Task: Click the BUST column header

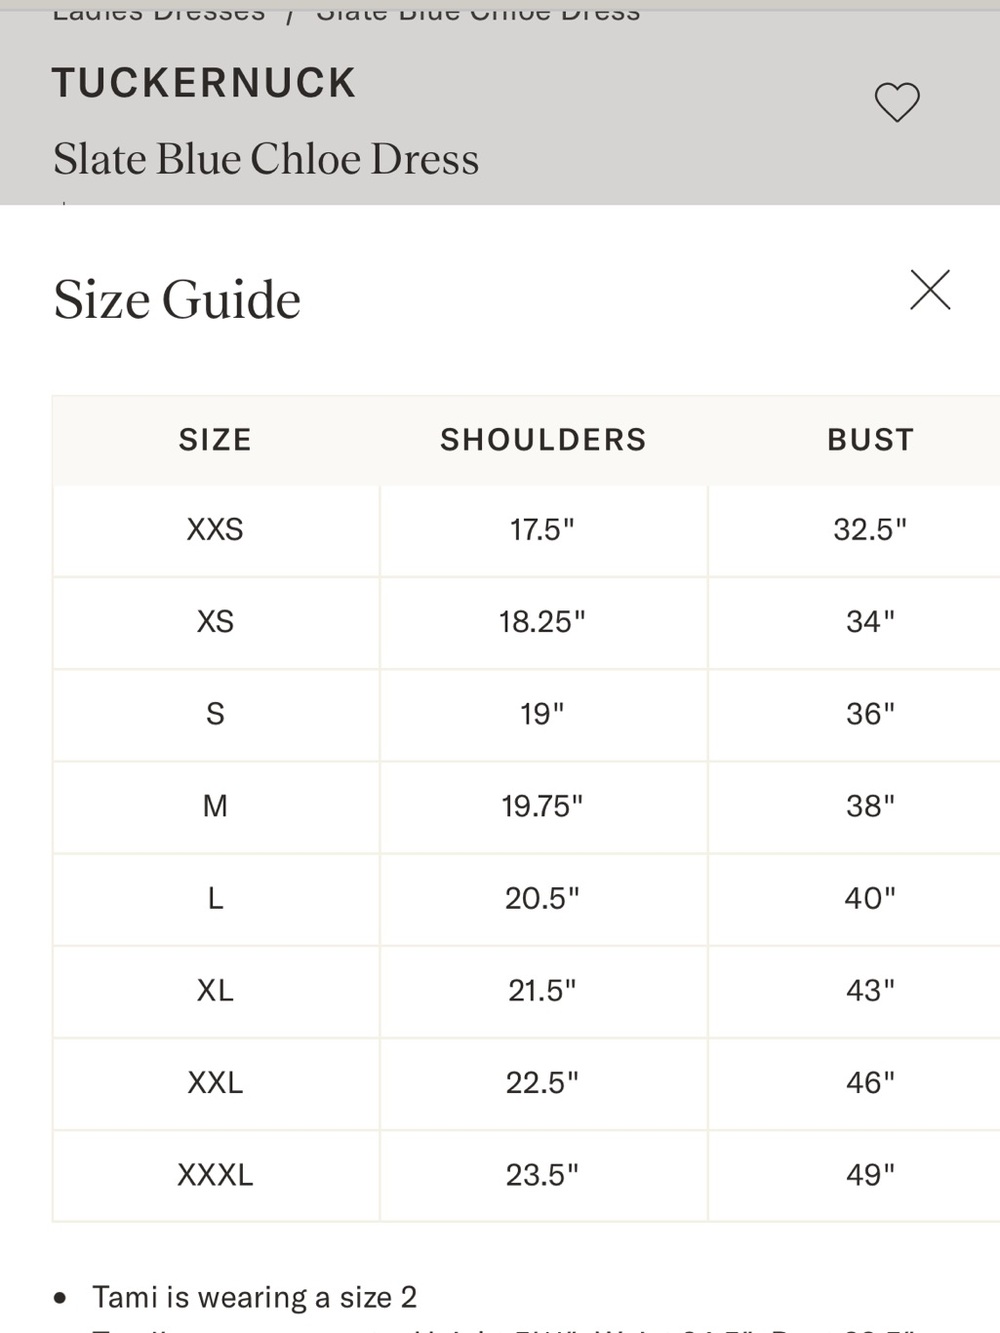Action: click(x=870, y=440)
